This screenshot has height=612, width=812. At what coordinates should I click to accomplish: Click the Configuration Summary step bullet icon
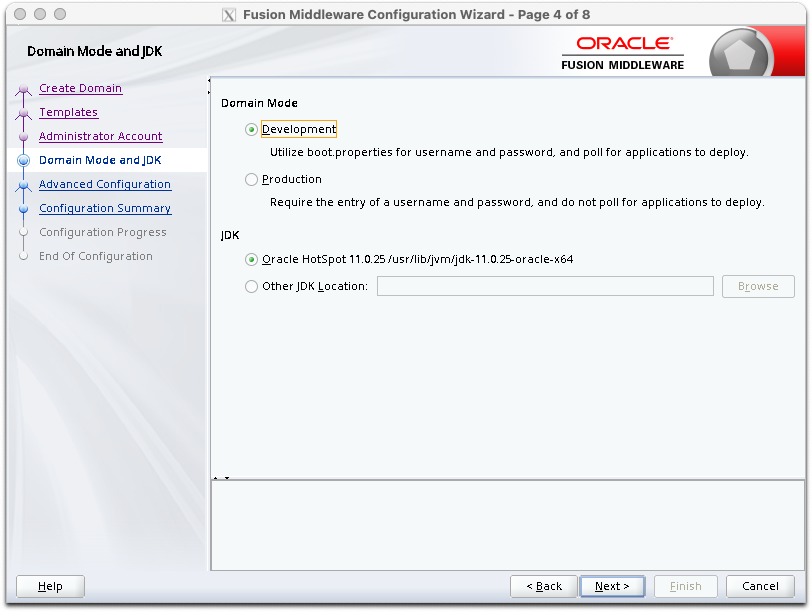(23, 209)
